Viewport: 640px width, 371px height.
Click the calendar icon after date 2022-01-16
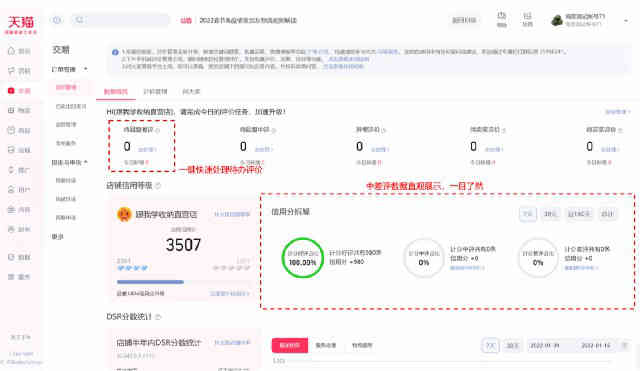pos(624,346)
